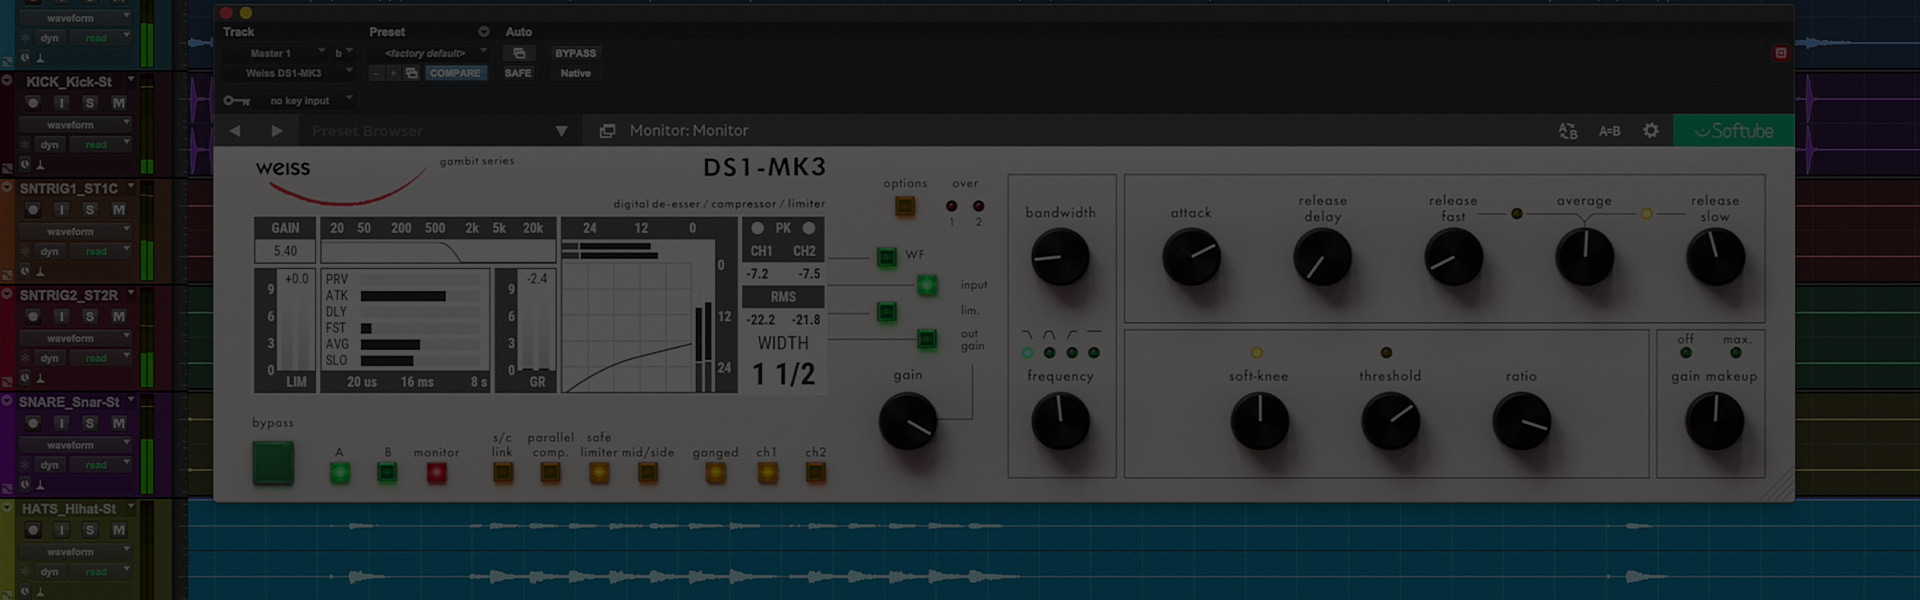Enable the parallel comp. switch
The width and height of the screenshot is (1920, 600).
(550, 473)
